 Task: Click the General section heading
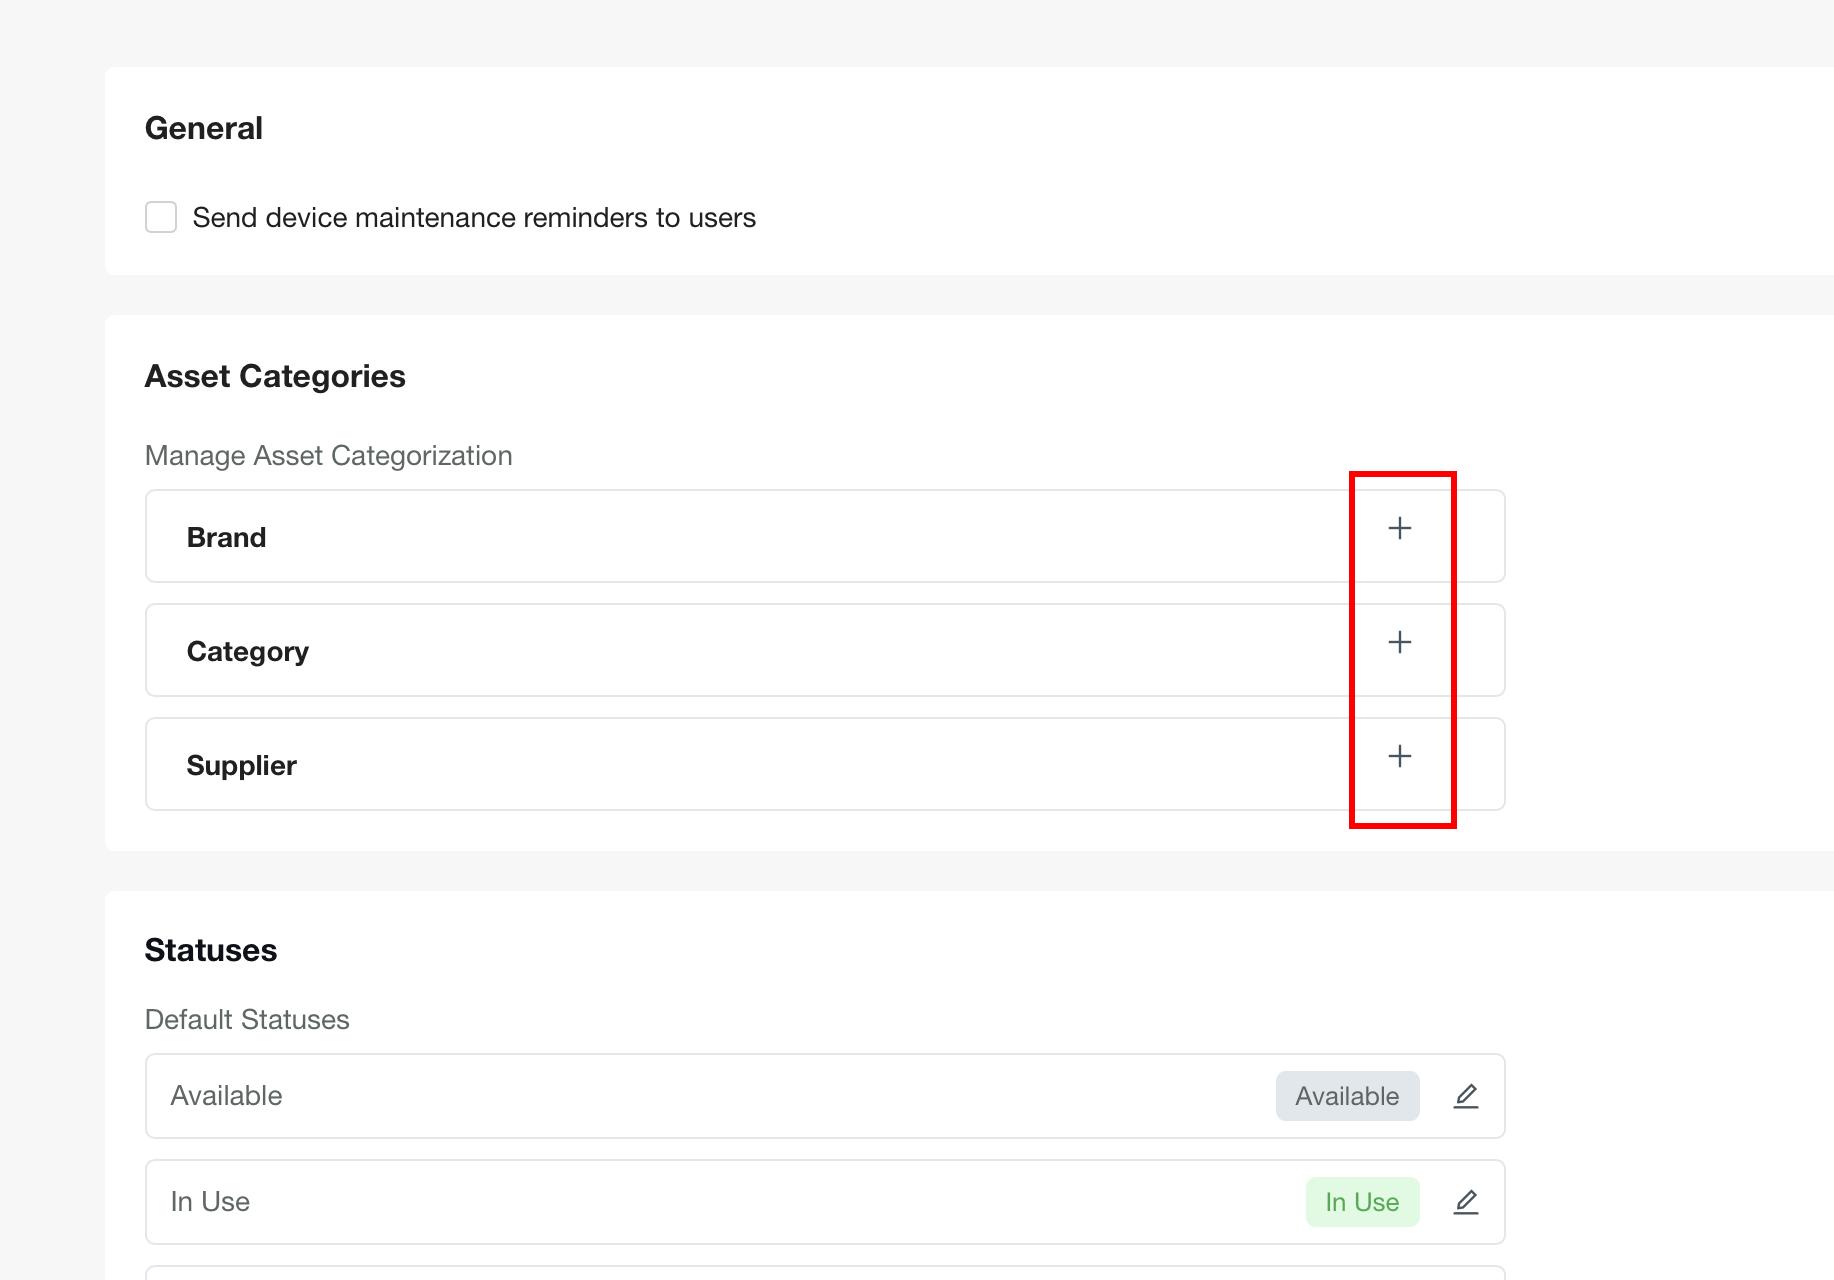point(203,128)
